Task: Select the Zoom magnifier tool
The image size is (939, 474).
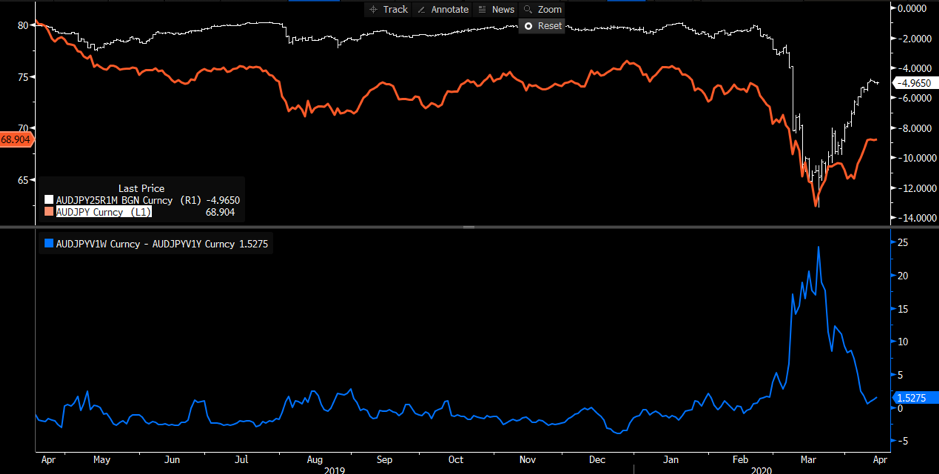Action: (x=542, y=10)
